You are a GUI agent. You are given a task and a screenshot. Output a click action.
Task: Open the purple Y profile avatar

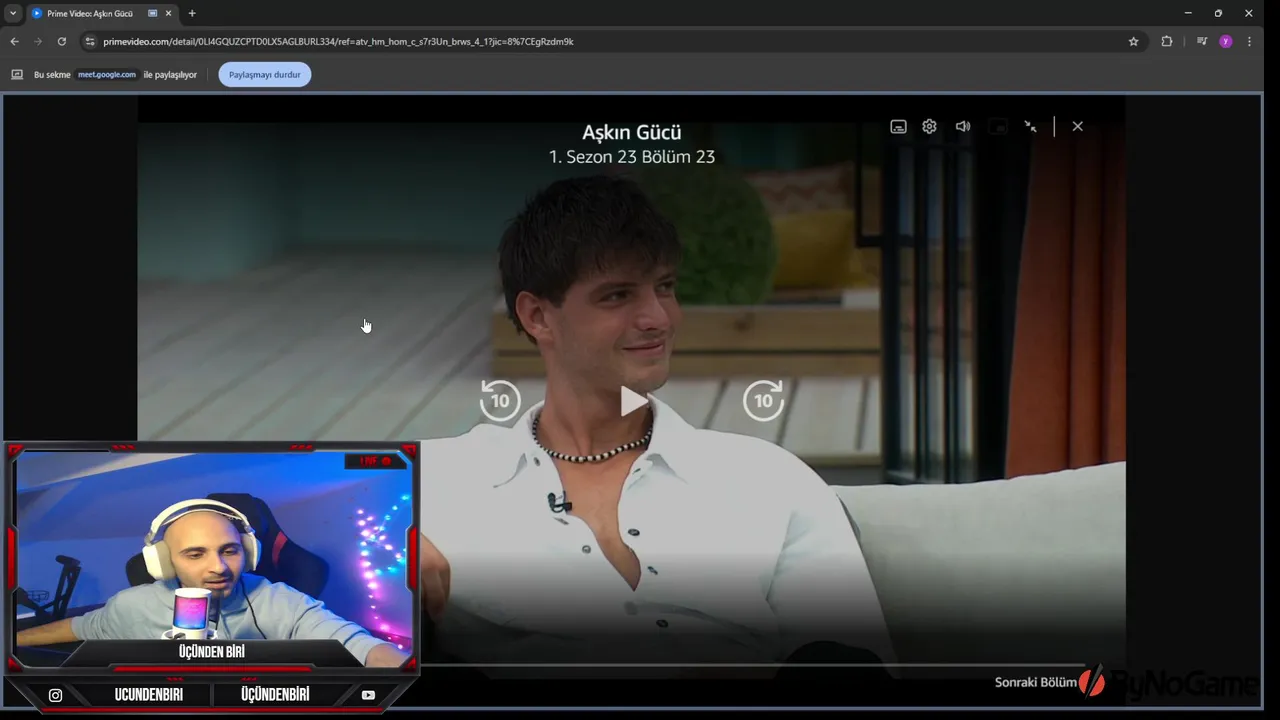click(x=1225, y=41)
